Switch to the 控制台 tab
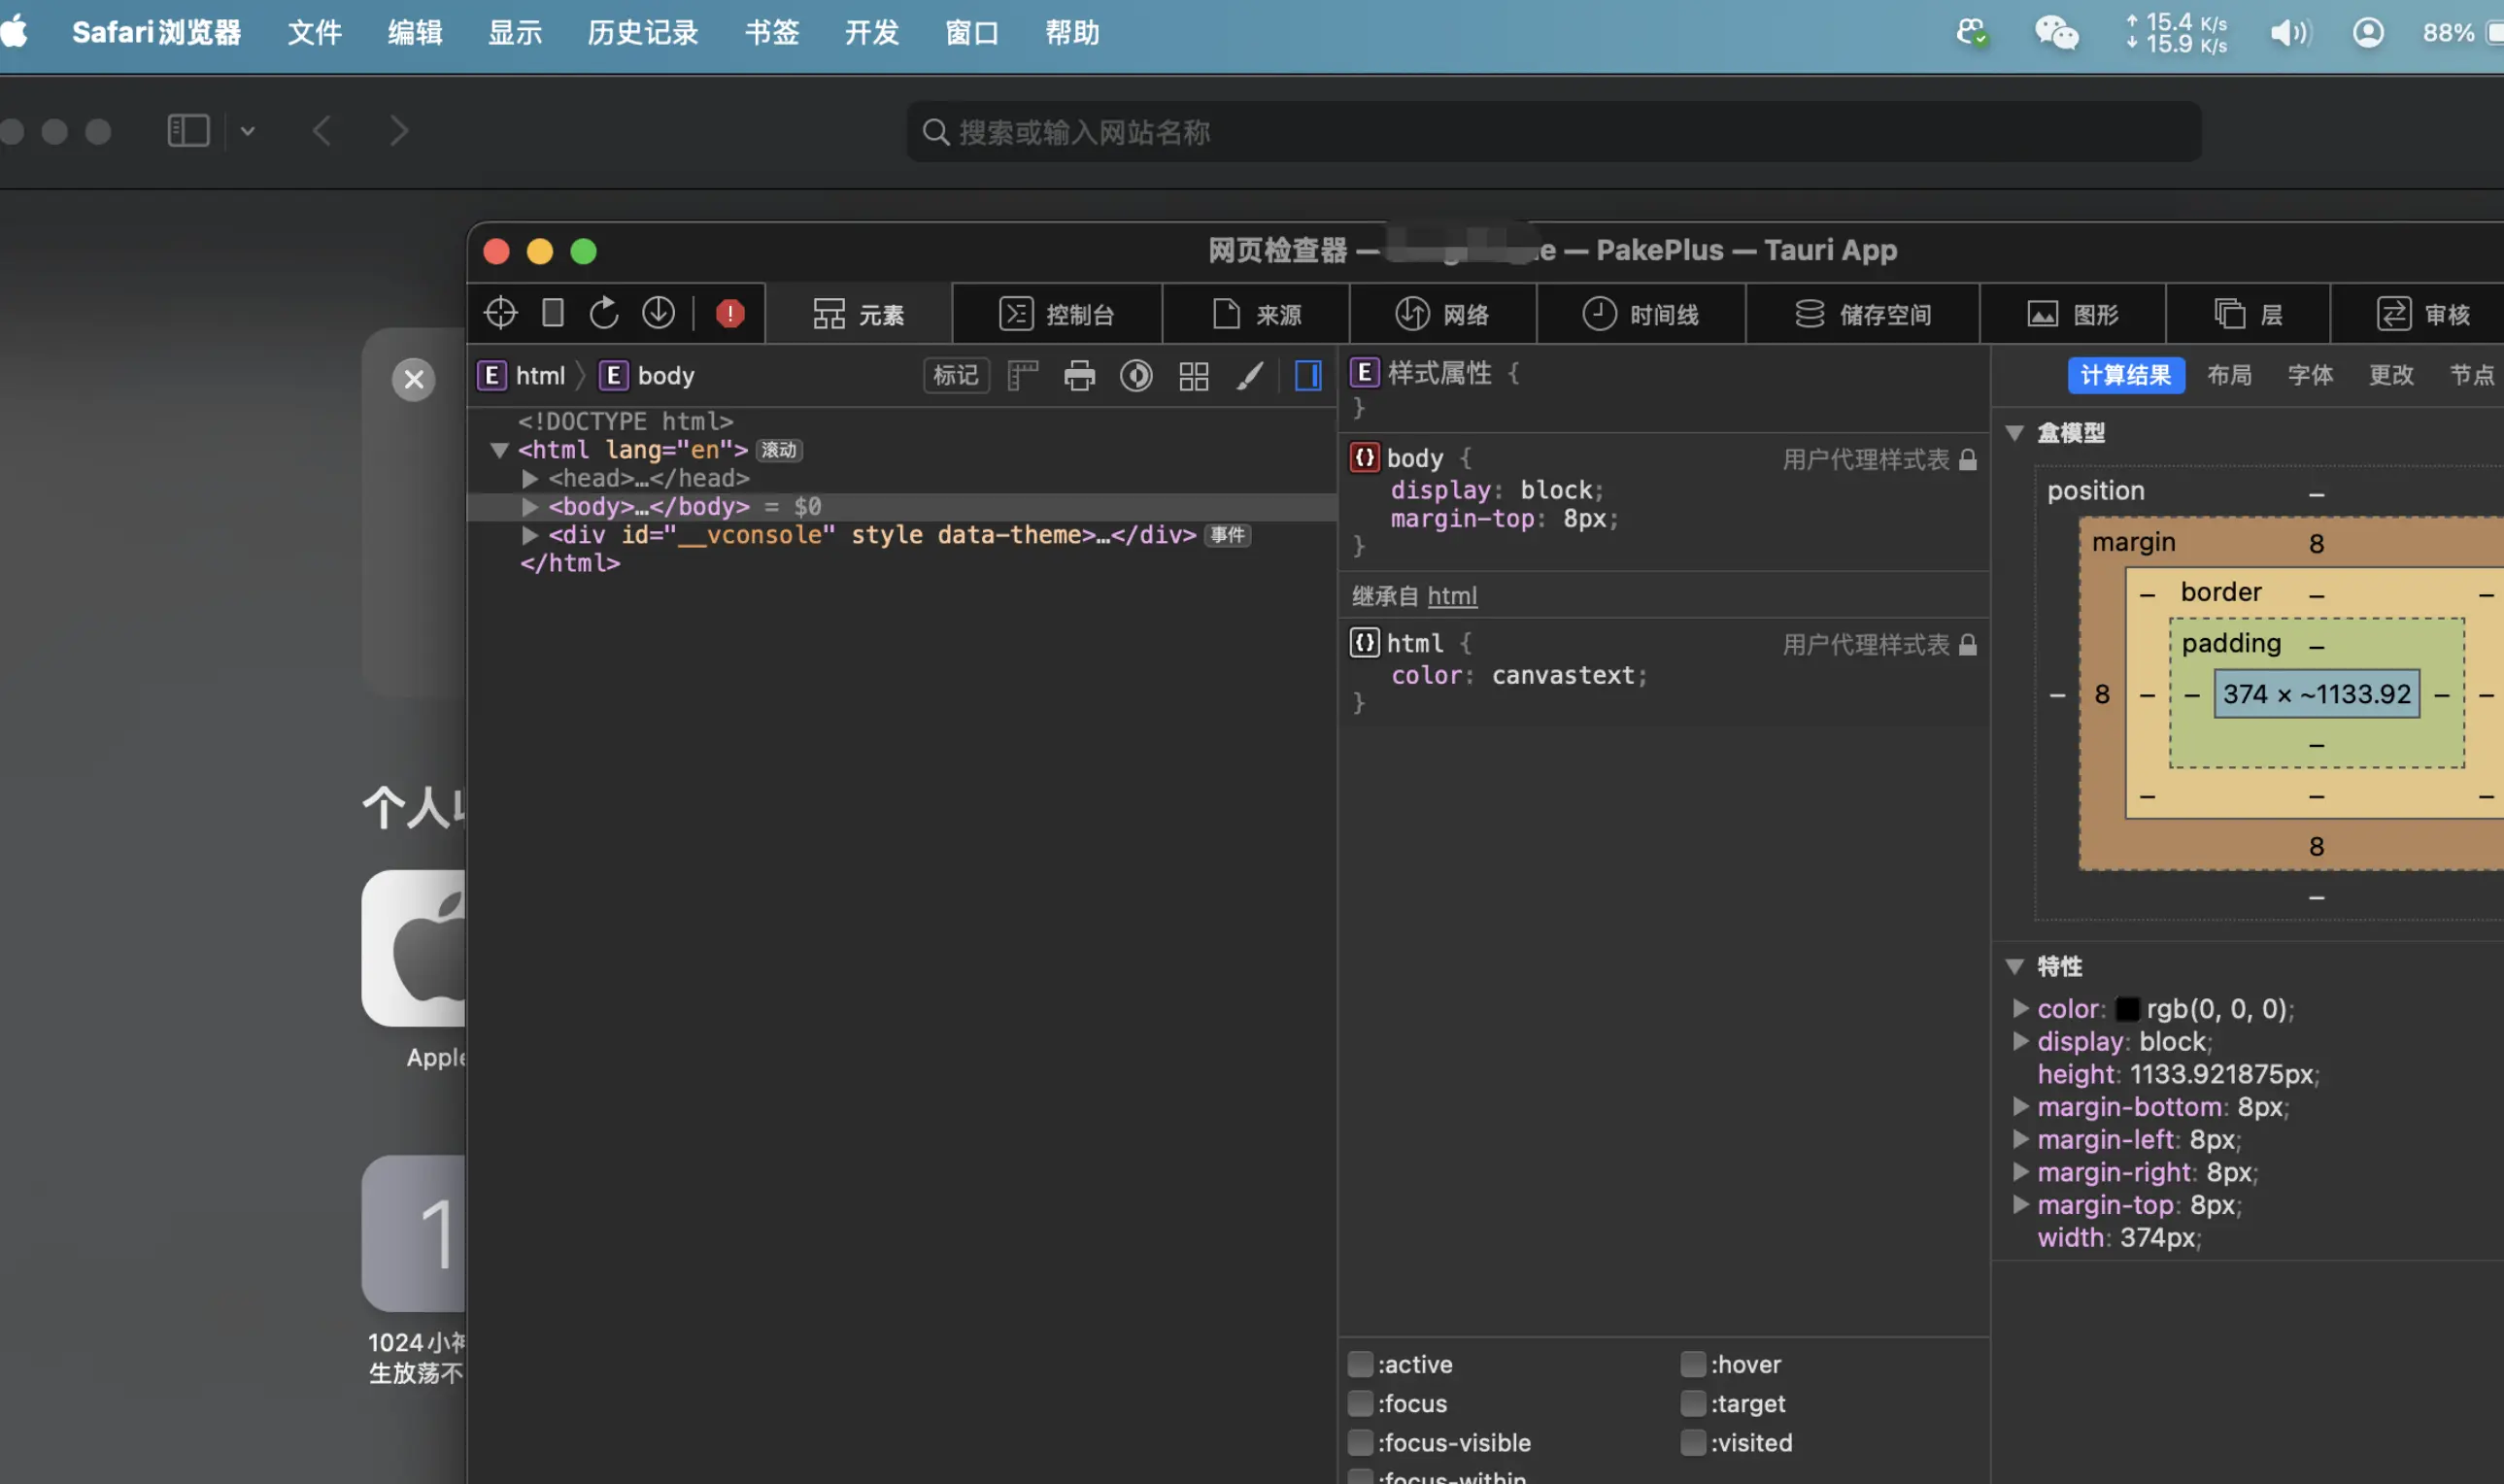The height and width of the screenshot is (1484, 2504). point(1057,314)
